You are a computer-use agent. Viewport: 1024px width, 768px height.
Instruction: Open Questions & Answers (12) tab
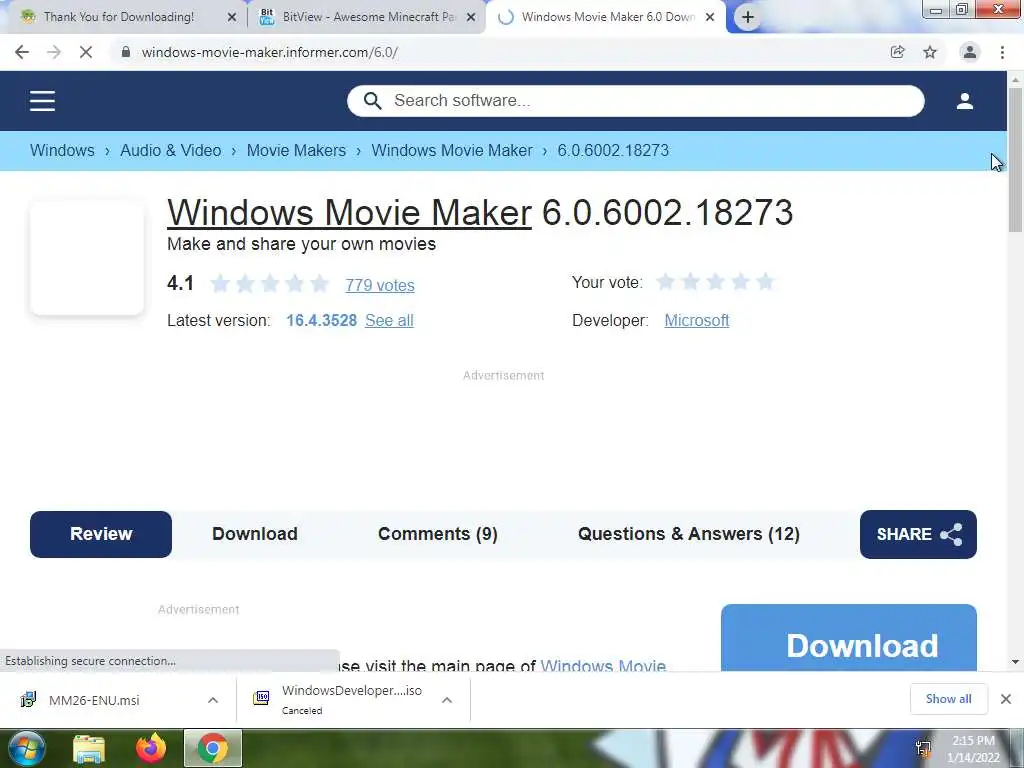pos(689,534)
